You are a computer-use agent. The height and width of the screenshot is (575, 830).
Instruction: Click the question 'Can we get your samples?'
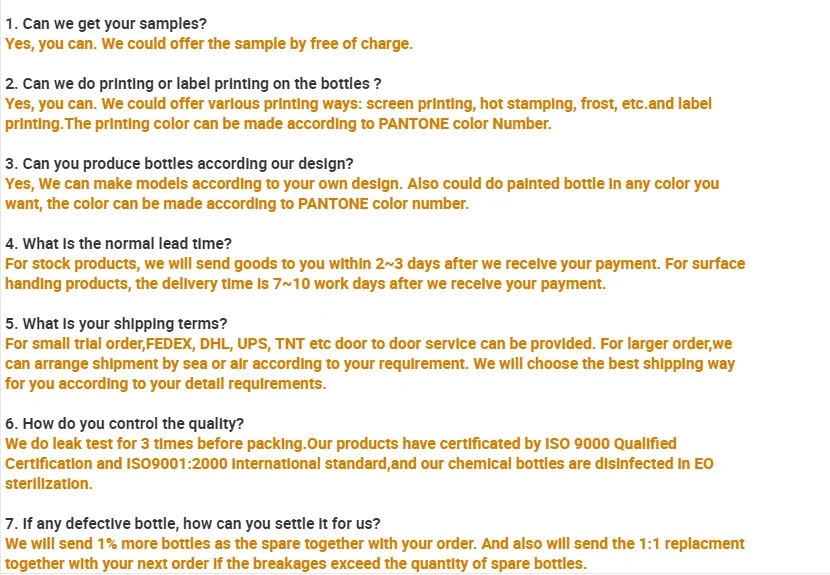tap(107, 24)
